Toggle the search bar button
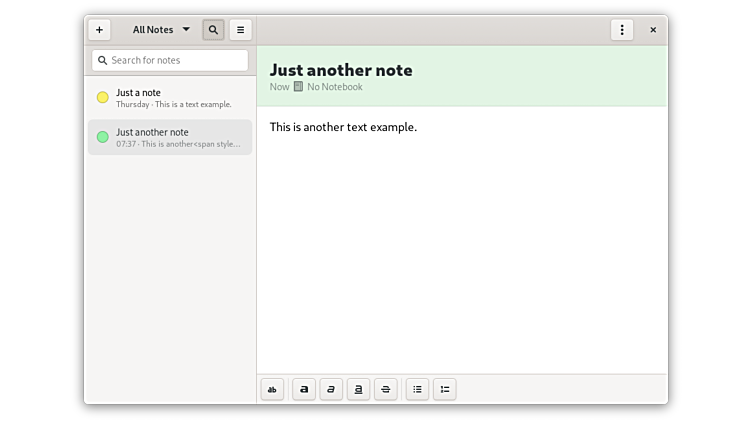The height and width of the screenshot is (423, 752). coord(213,30)
